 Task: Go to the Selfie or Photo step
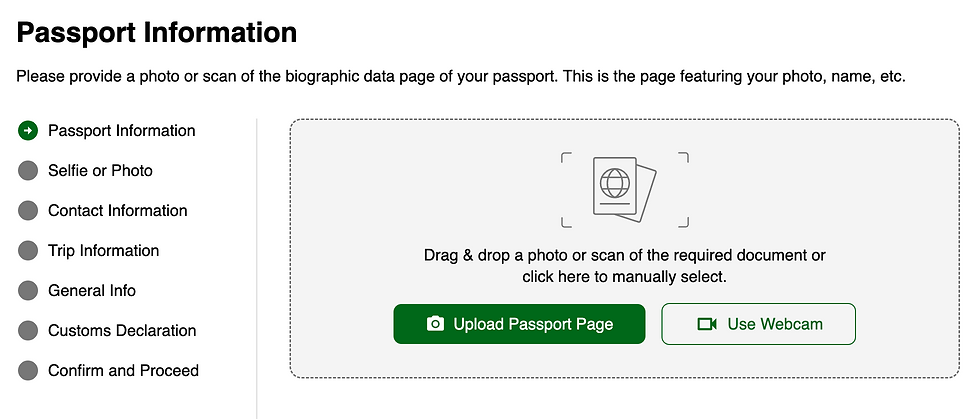[100, 171]
